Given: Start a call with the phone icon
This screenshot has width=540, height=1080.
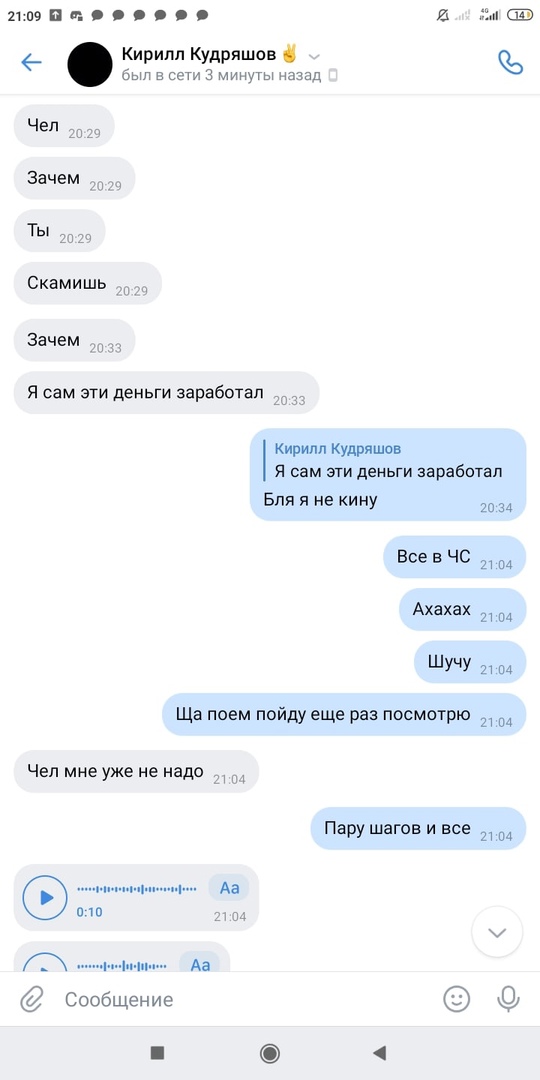Looking at the screenshot, I should click(x=510, y=63).
